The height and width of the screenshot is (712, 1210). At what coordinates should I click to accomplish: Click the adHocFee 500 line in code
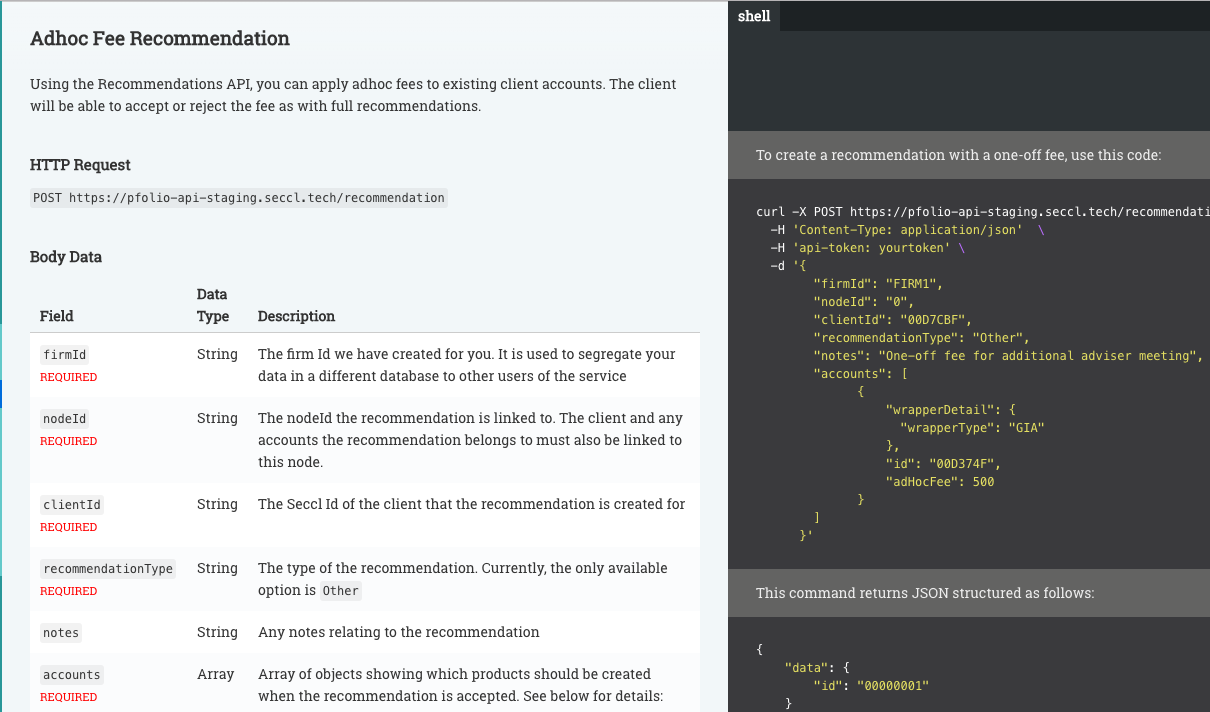coord(939,482)
